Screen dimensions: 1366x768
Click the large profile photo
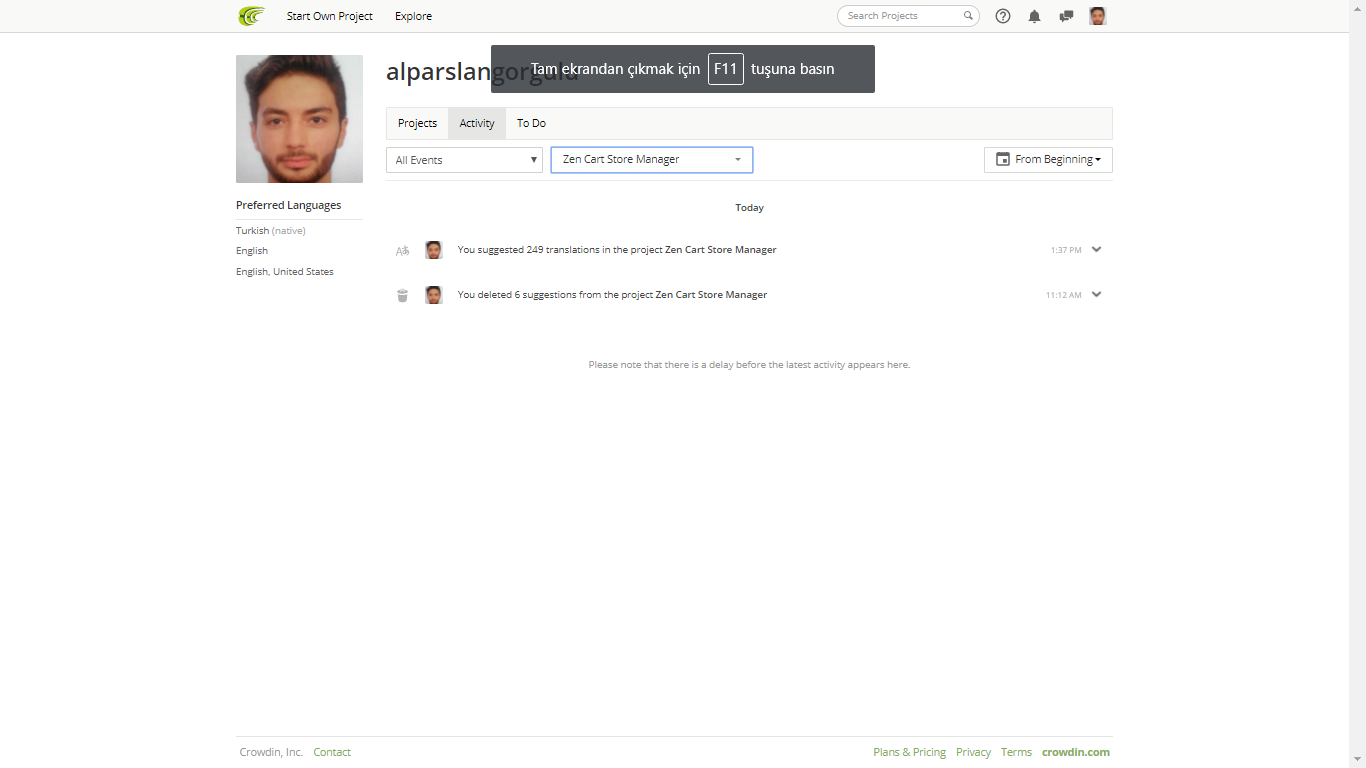(299, 119)
